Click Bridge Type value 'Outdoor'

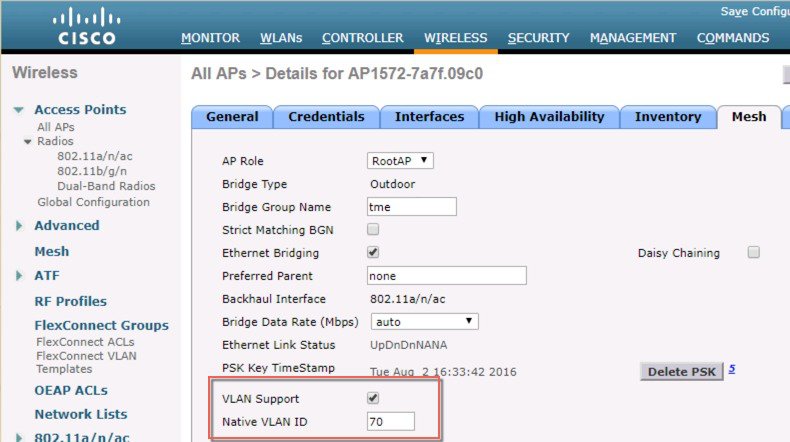click(x=392, y=184)
